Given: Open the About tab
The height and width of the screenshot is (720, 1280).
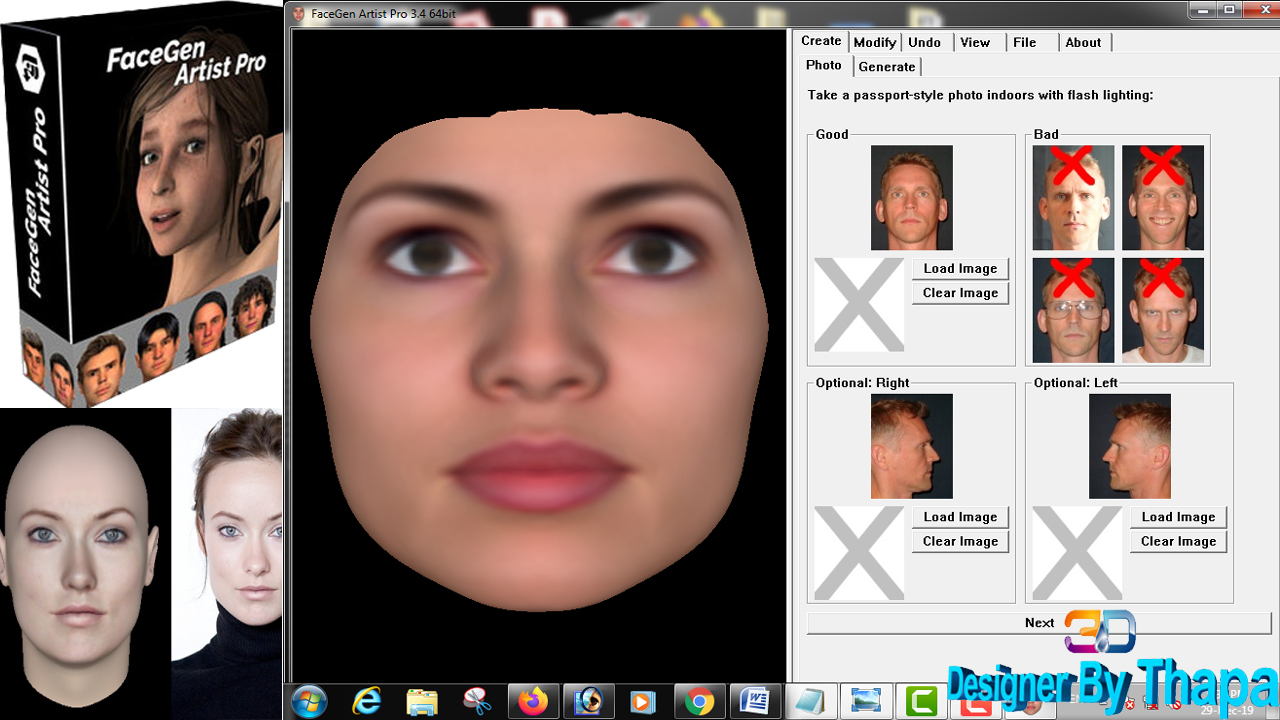Looking at the screenshot, I should click(1083, 42).
